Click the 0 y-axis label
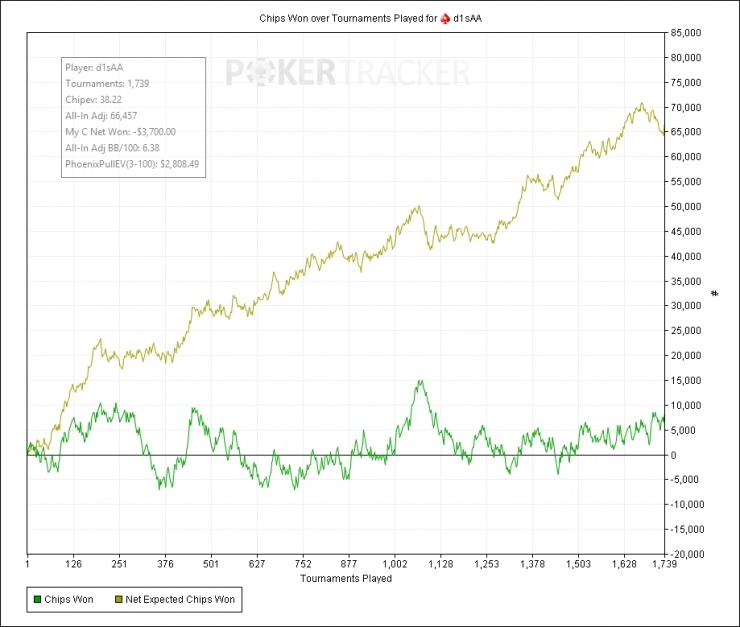This screenshot has height=627, width=740. [x=673, y=455]
